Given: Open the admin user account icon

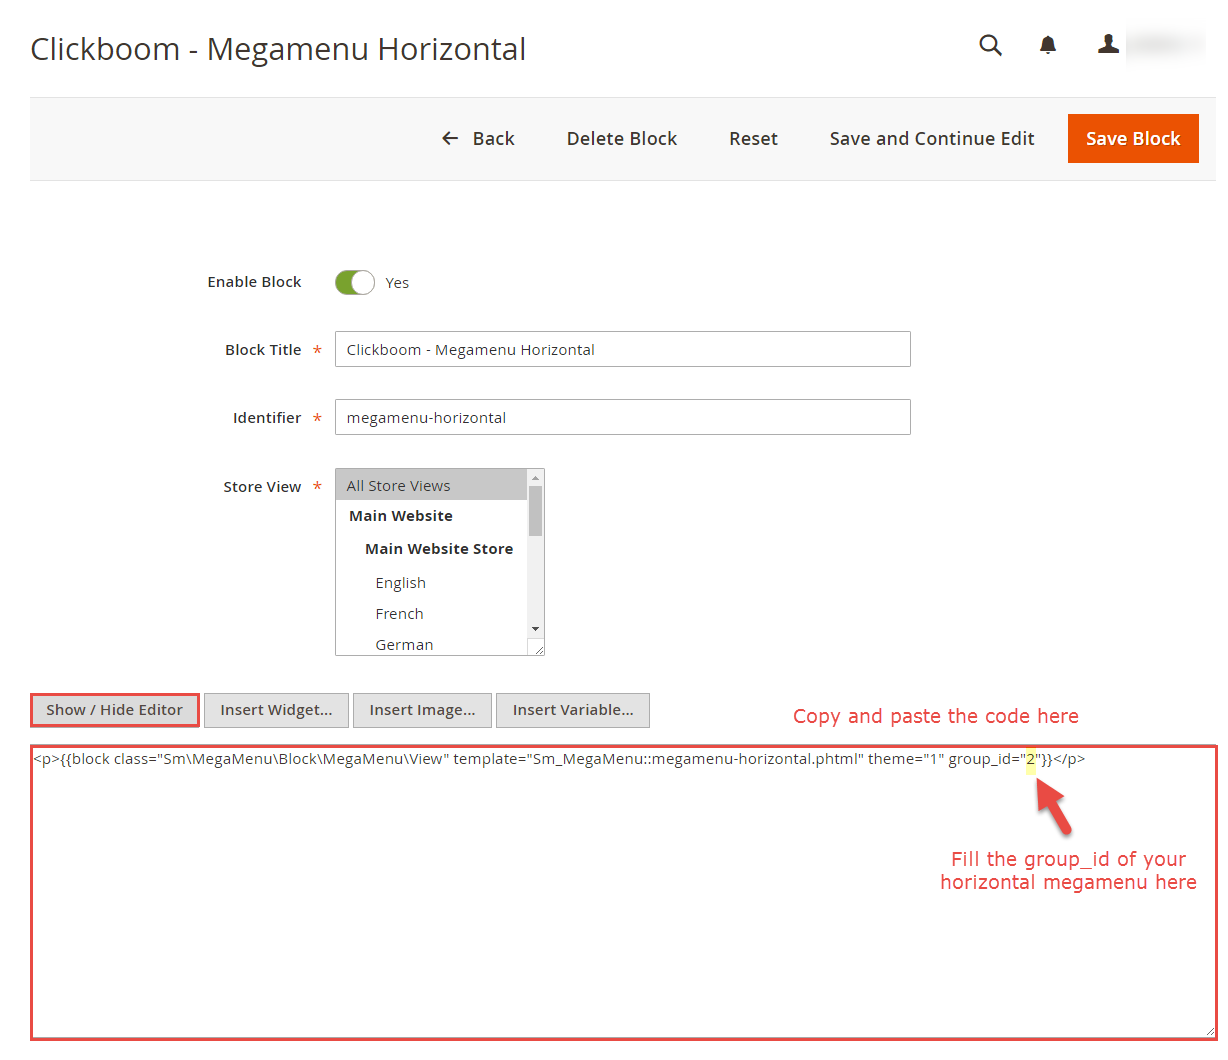Looking at the screenshot, I should click(1108, 44).
